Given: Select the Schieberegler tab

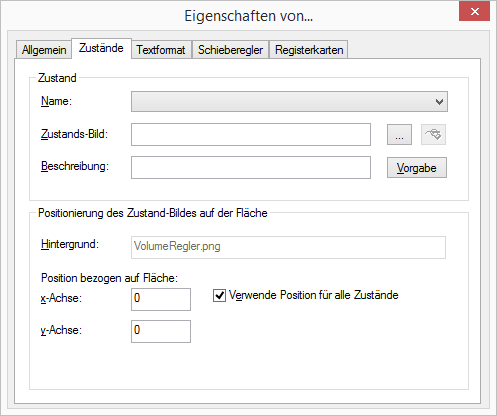Looking at the screenshot, I should (x=230, y=50).
